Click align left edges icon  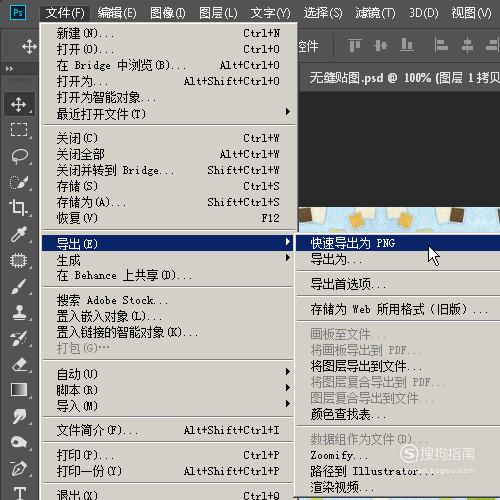[441, 45]
